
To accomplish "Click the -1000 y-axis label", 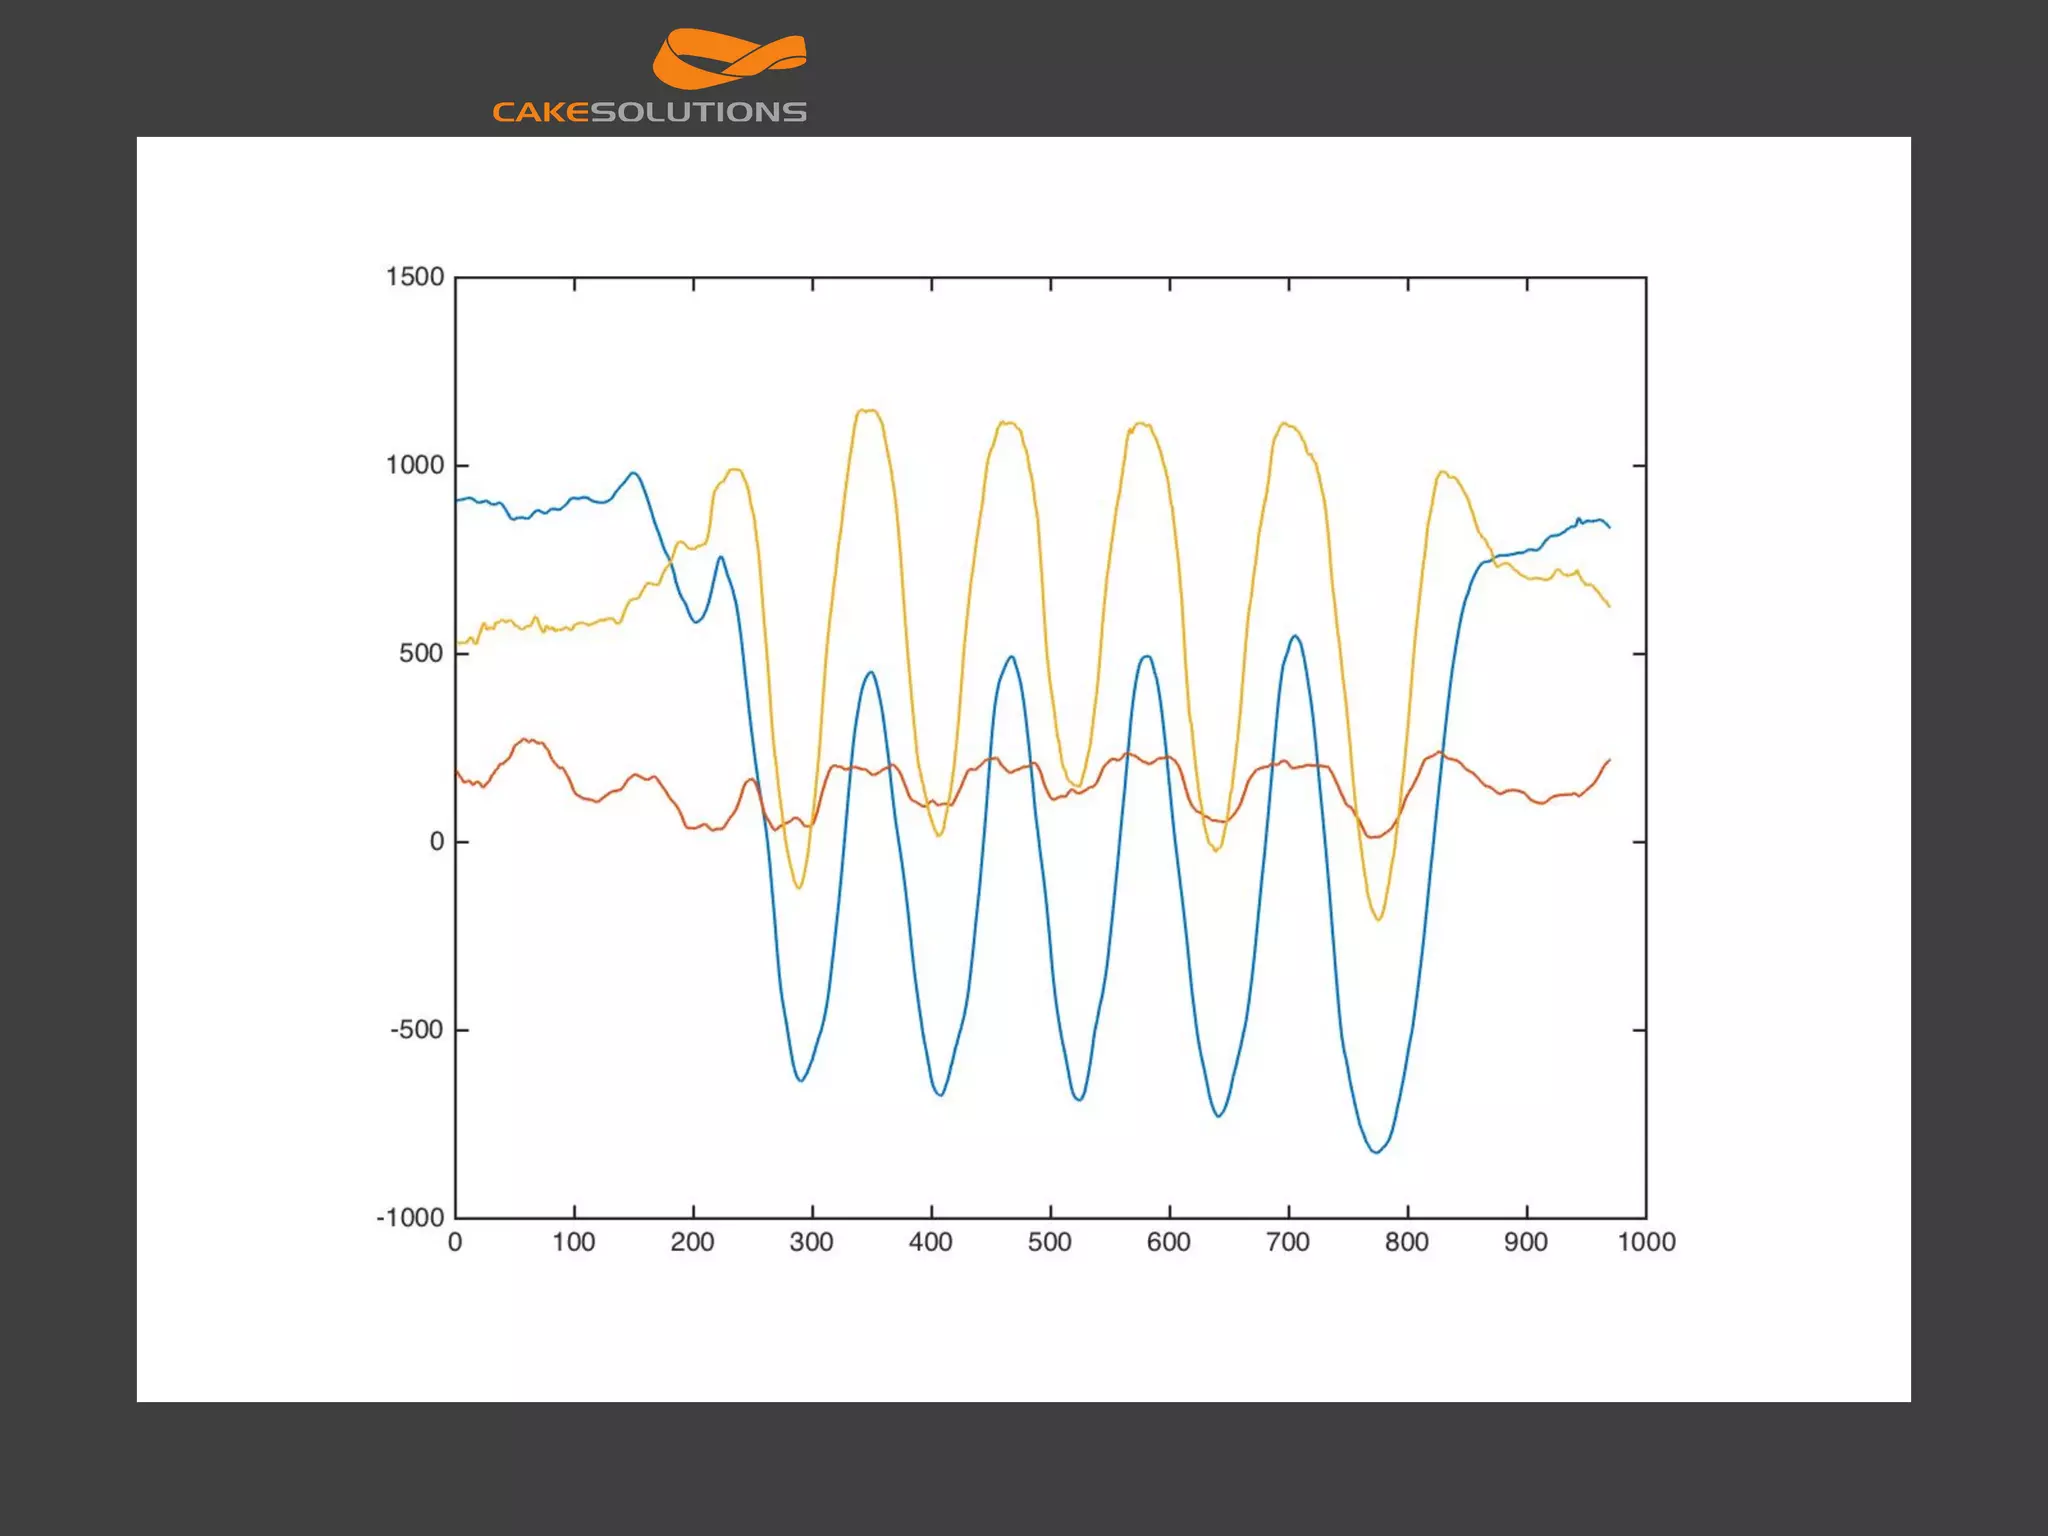I will click(410, 1218).
